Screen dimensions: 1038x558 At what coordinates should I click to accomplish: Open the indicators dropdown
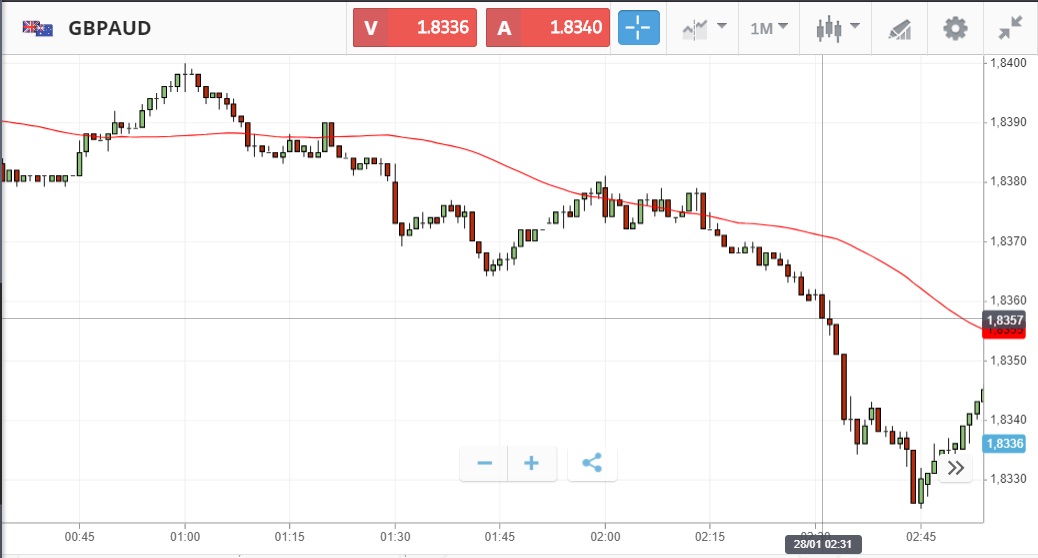(704, 28)
